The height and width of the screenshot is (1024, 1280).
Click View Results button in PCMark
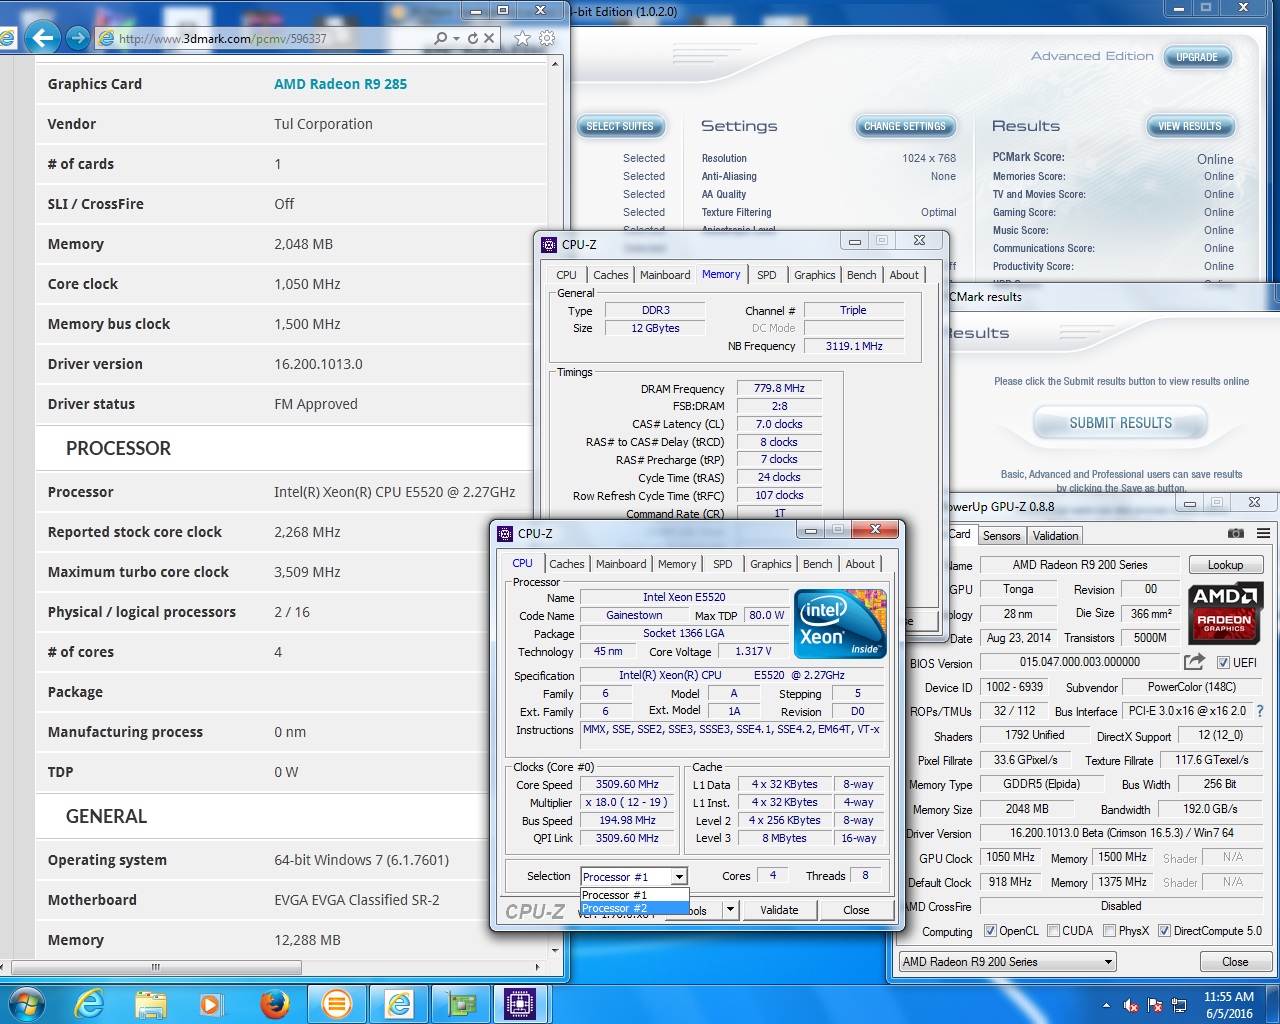1189,126
